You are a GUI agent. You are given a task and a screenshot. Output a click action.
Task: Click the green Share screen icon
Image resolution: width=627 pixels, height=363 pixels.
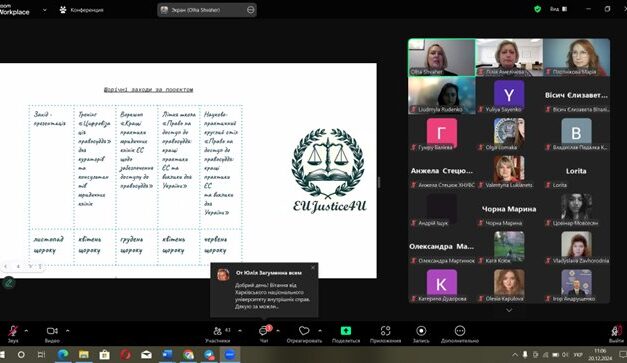click(x=346, y=331)
